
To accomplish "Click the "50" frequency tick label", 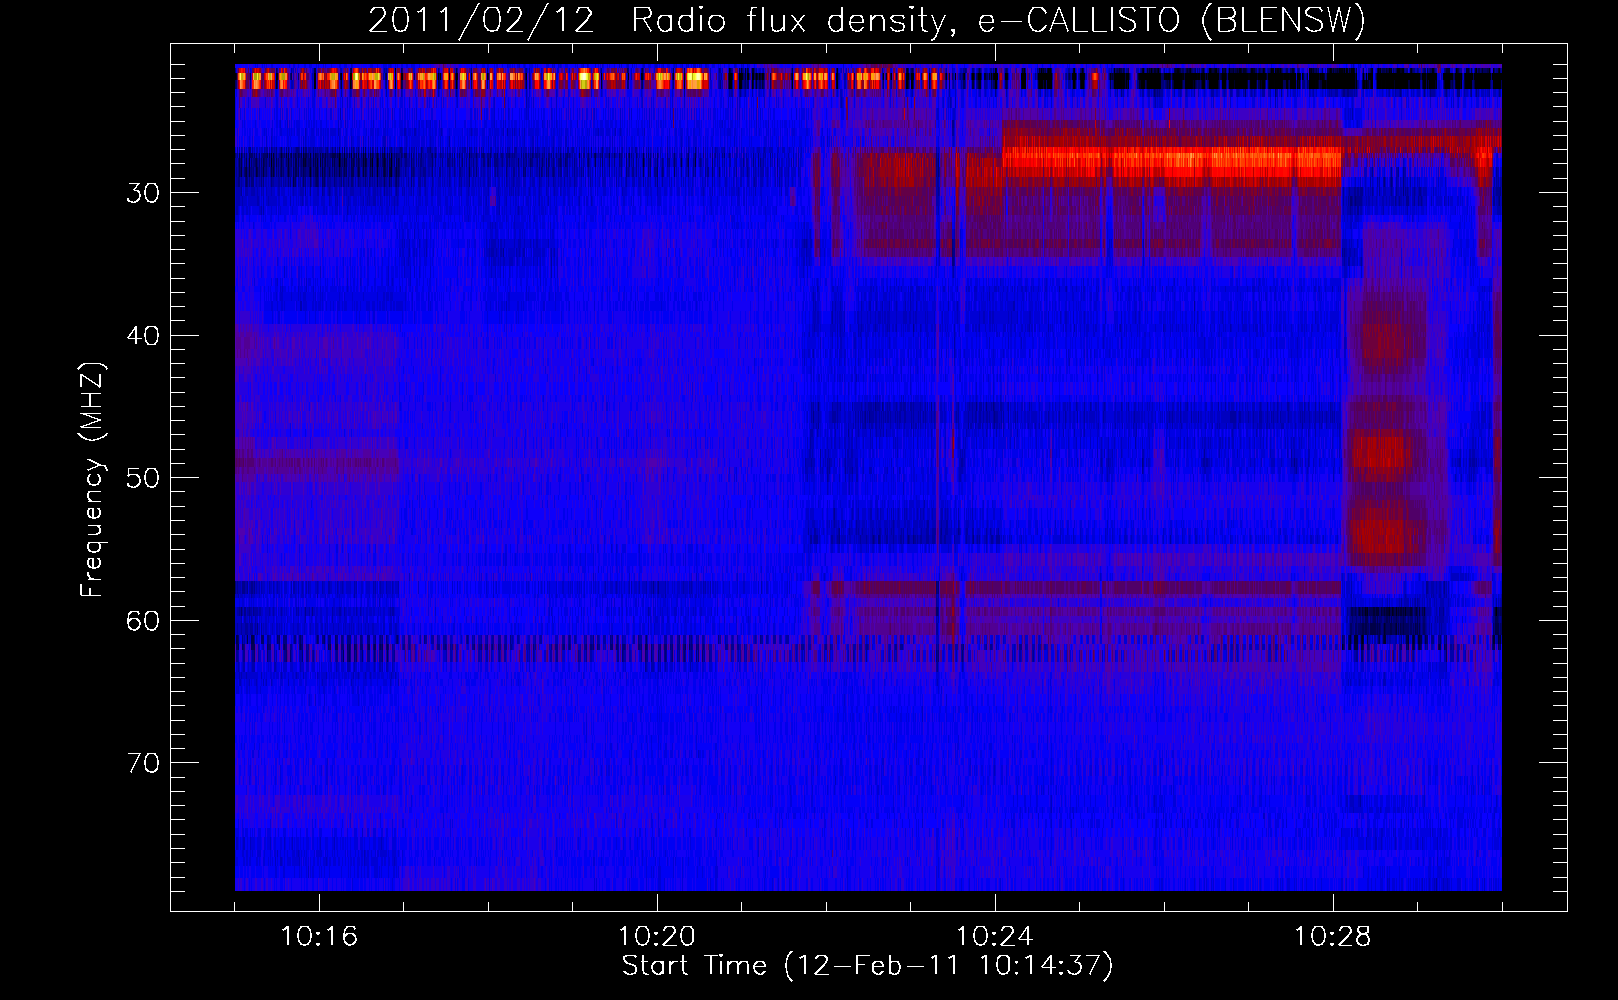I will pyautogui.click(x=143, y=478).
